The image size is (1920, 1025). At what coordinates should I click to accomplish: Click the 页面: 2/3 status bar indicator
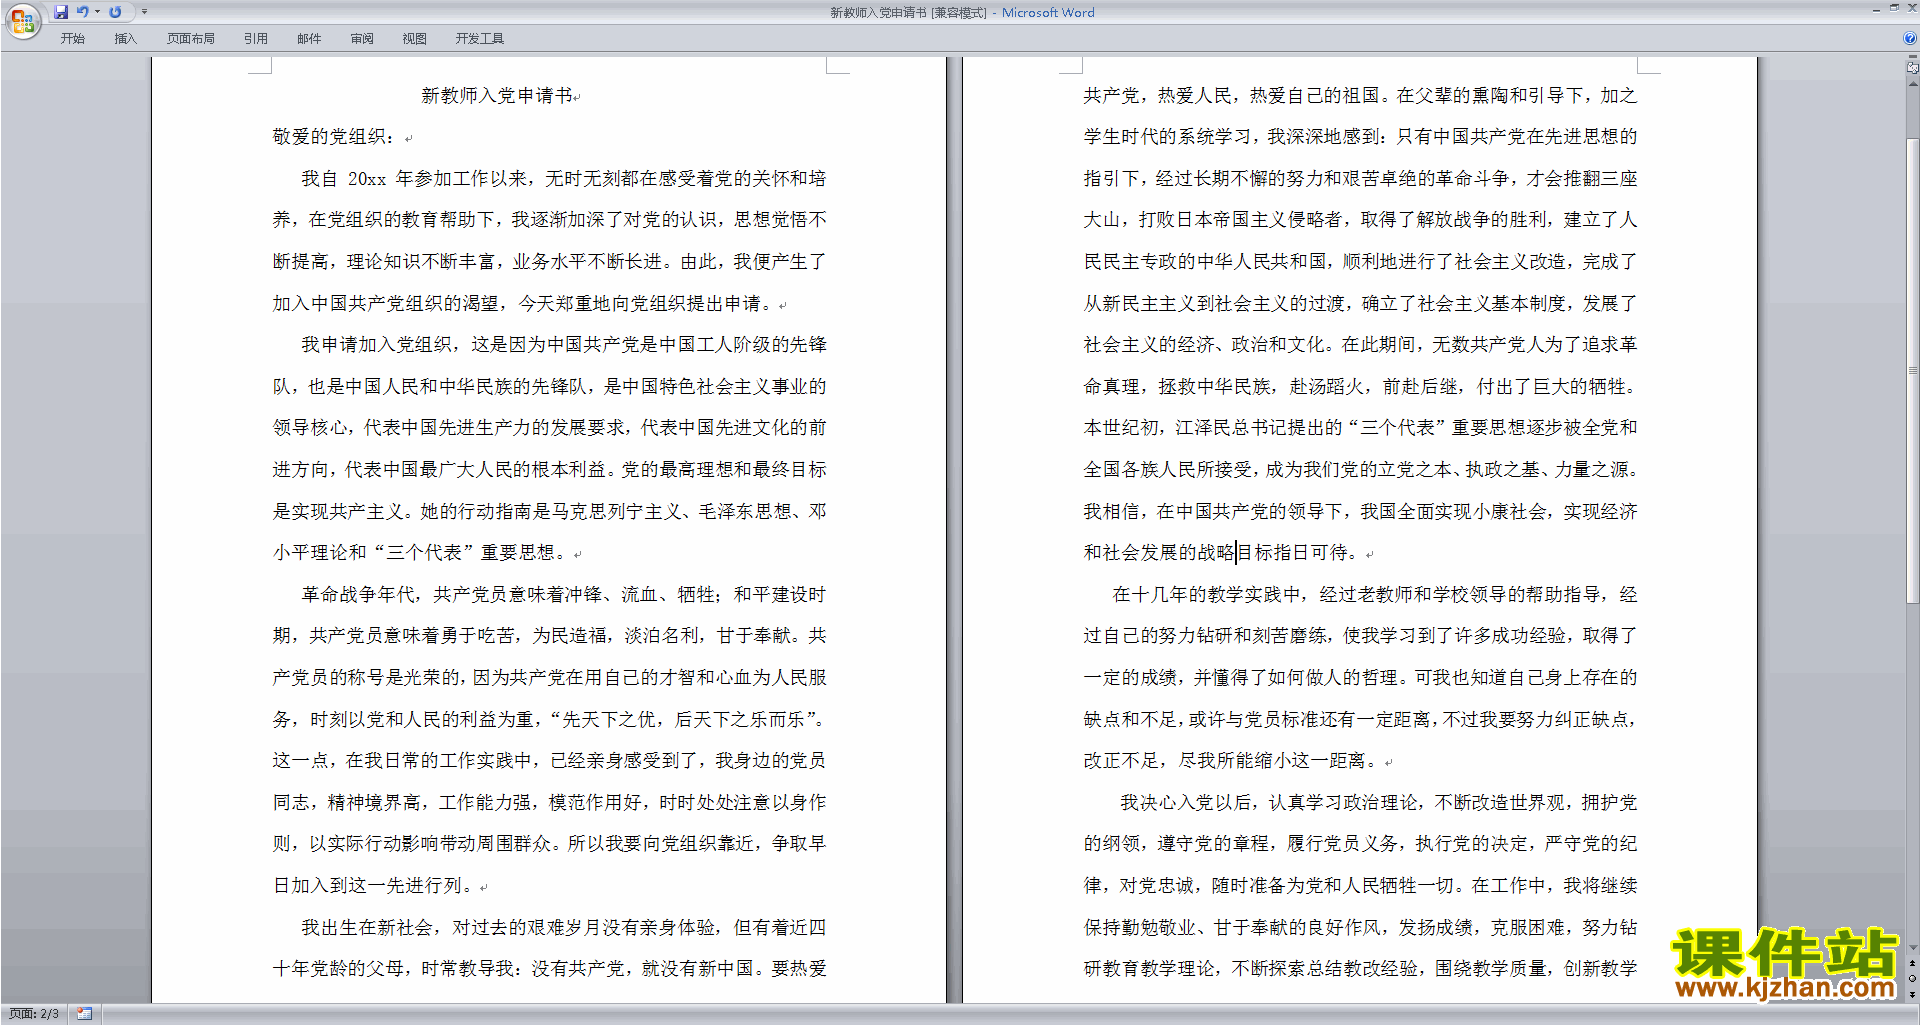pyautogui.click(x=34, y=1014)
